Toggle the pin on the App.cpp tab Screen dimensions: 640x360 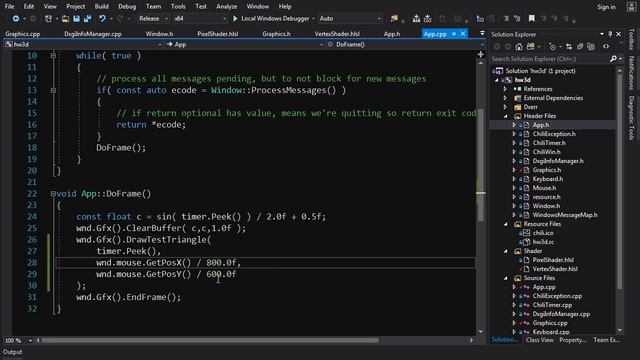(454, 34)
